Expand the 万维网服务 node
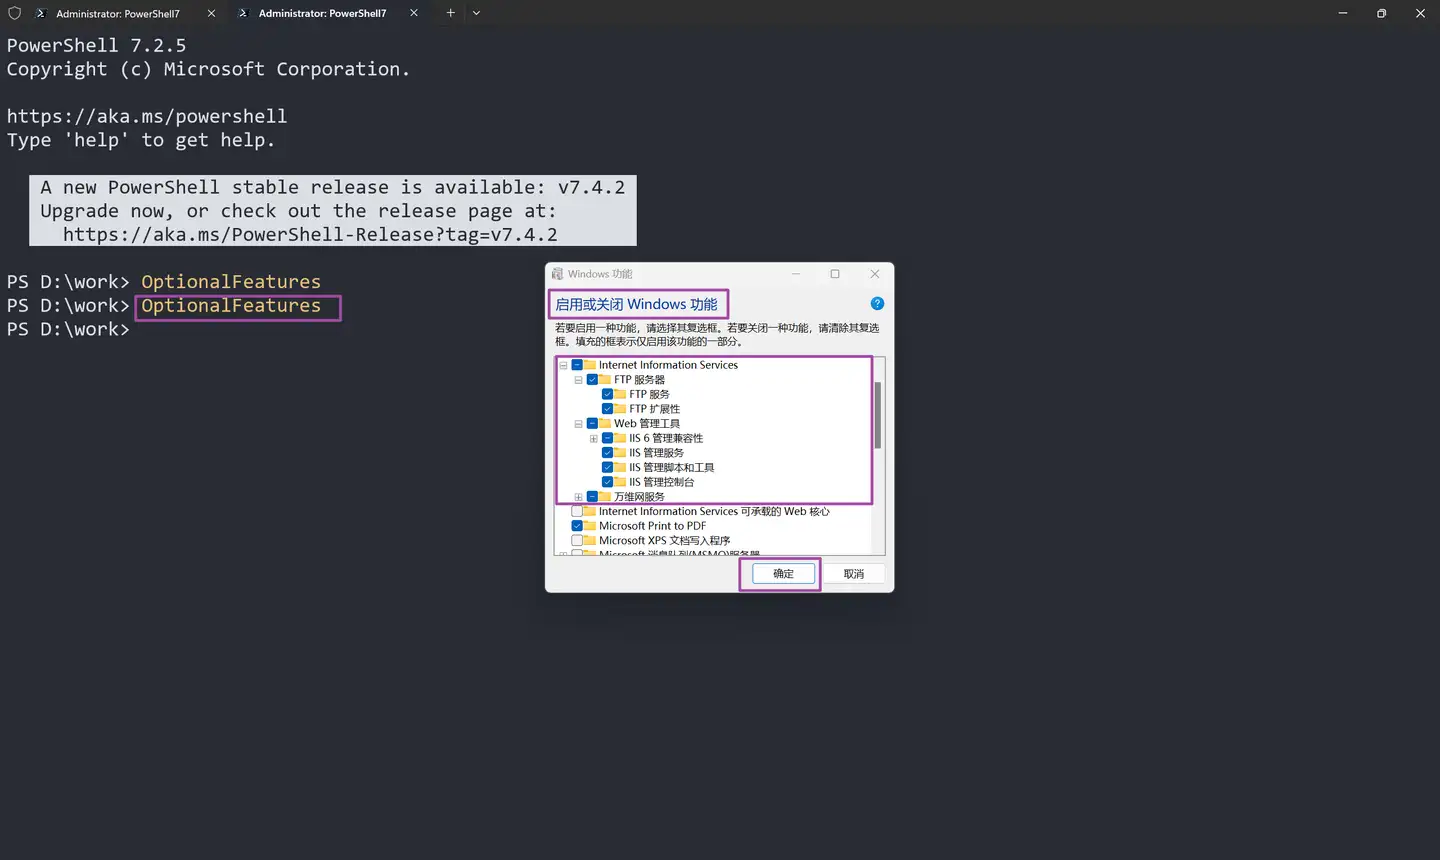The height and width of the screenshot is (860, 1440). pos(578,497)
